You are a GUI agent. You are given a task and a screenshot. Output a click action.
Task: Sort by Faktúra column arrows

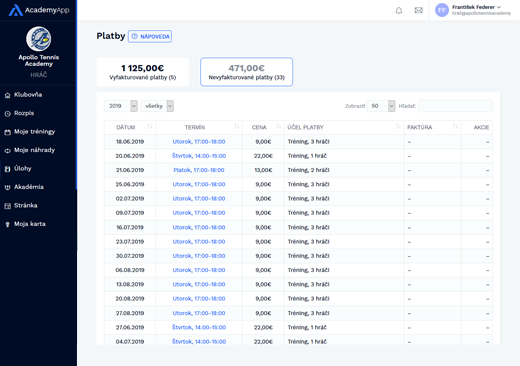click(x=456, y=126)
